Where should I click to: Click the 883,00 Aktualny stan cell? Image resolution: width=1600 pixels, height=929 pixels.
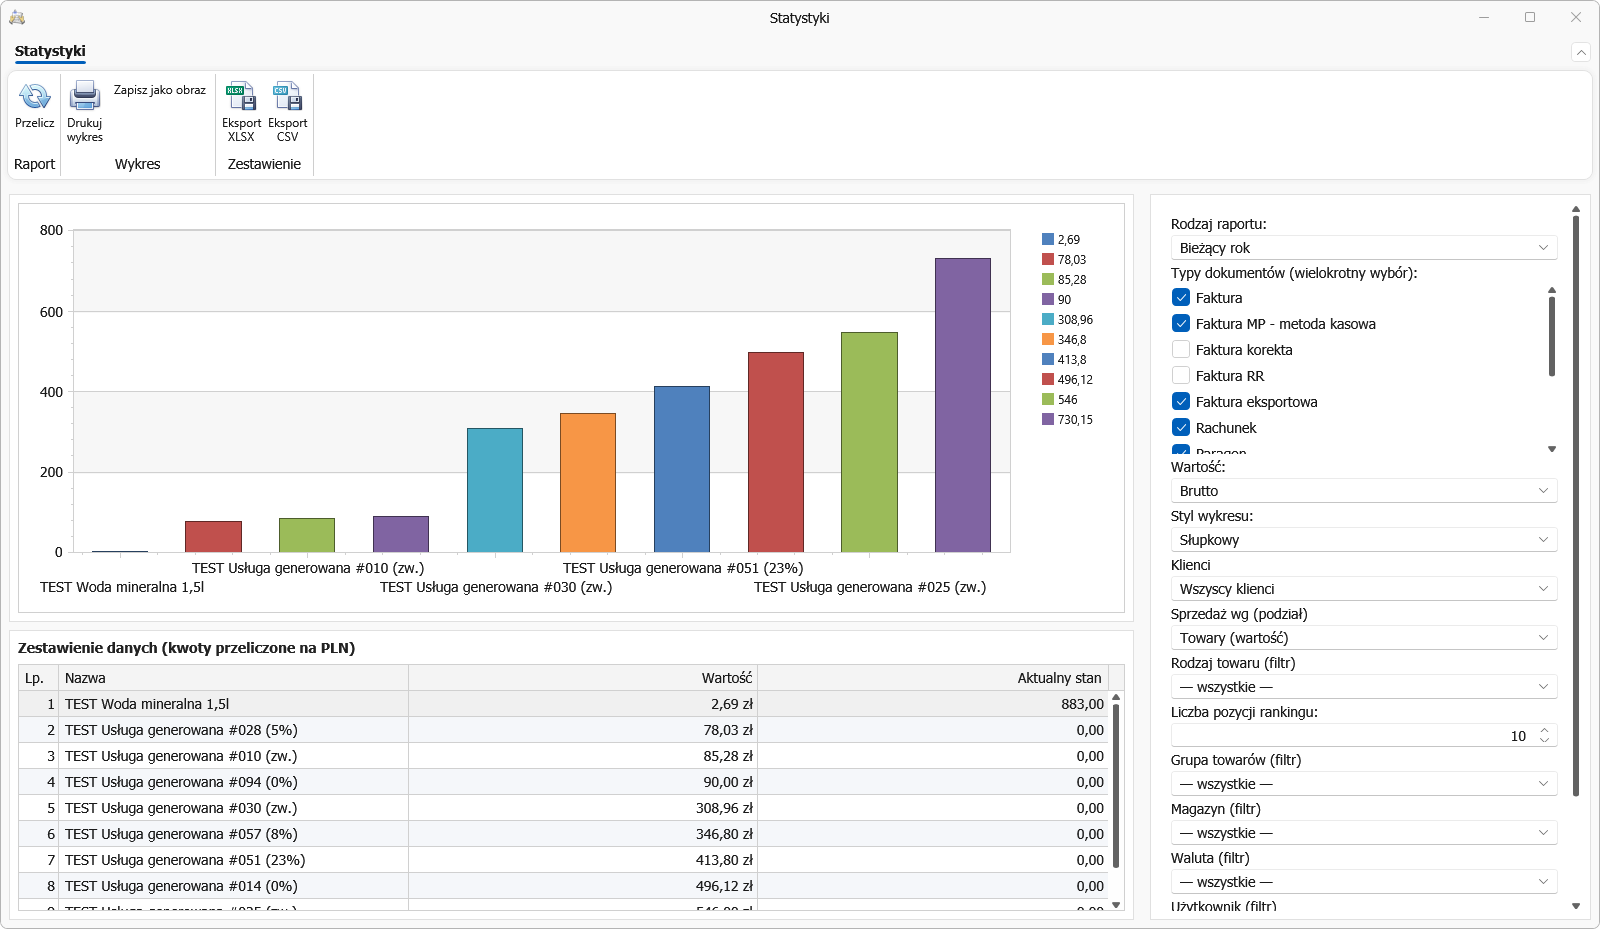click(x=933, y=704)
